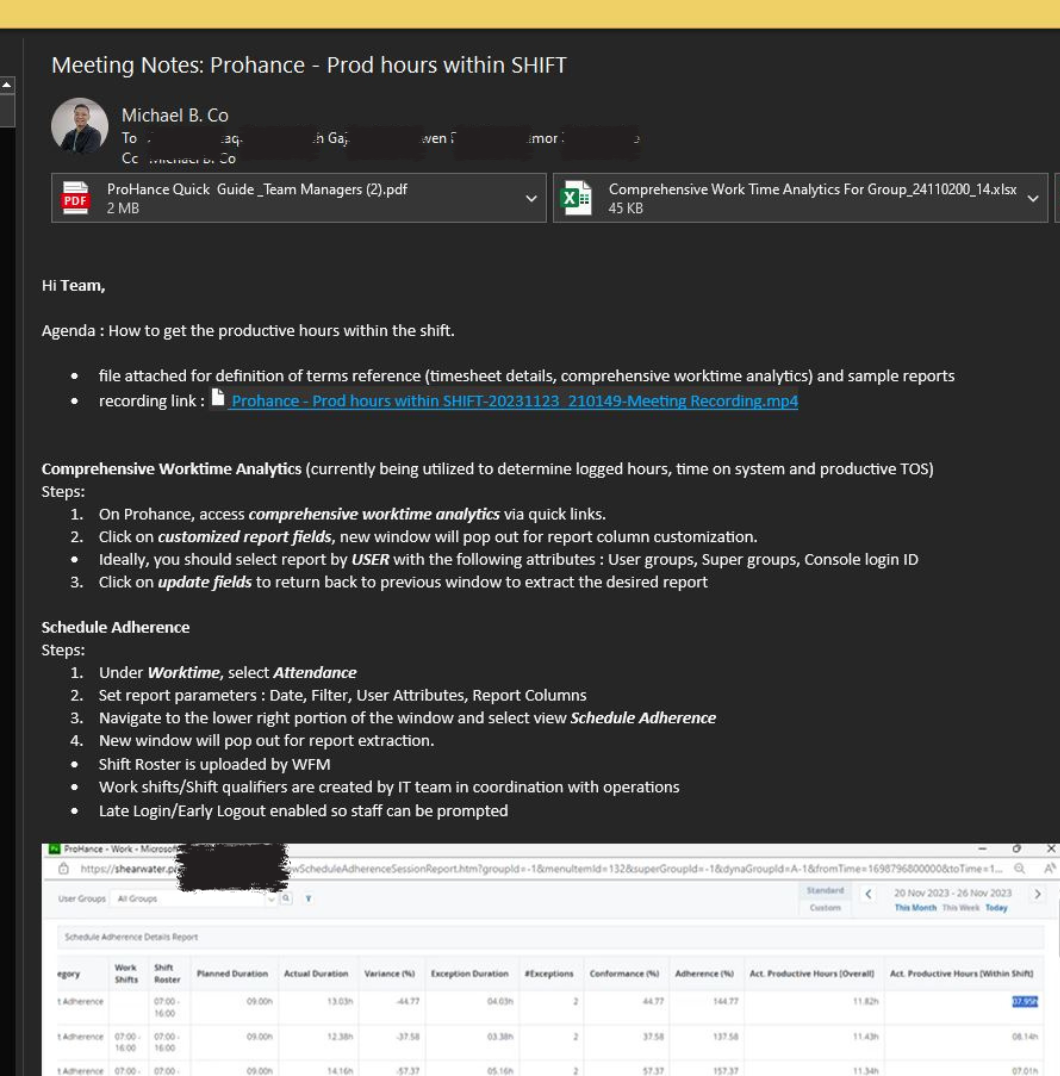The height and width of the screenshot is (1076, 1060).
Task: Open the All Groups dropdown in ProHance
Action: (x=194, y=898)
